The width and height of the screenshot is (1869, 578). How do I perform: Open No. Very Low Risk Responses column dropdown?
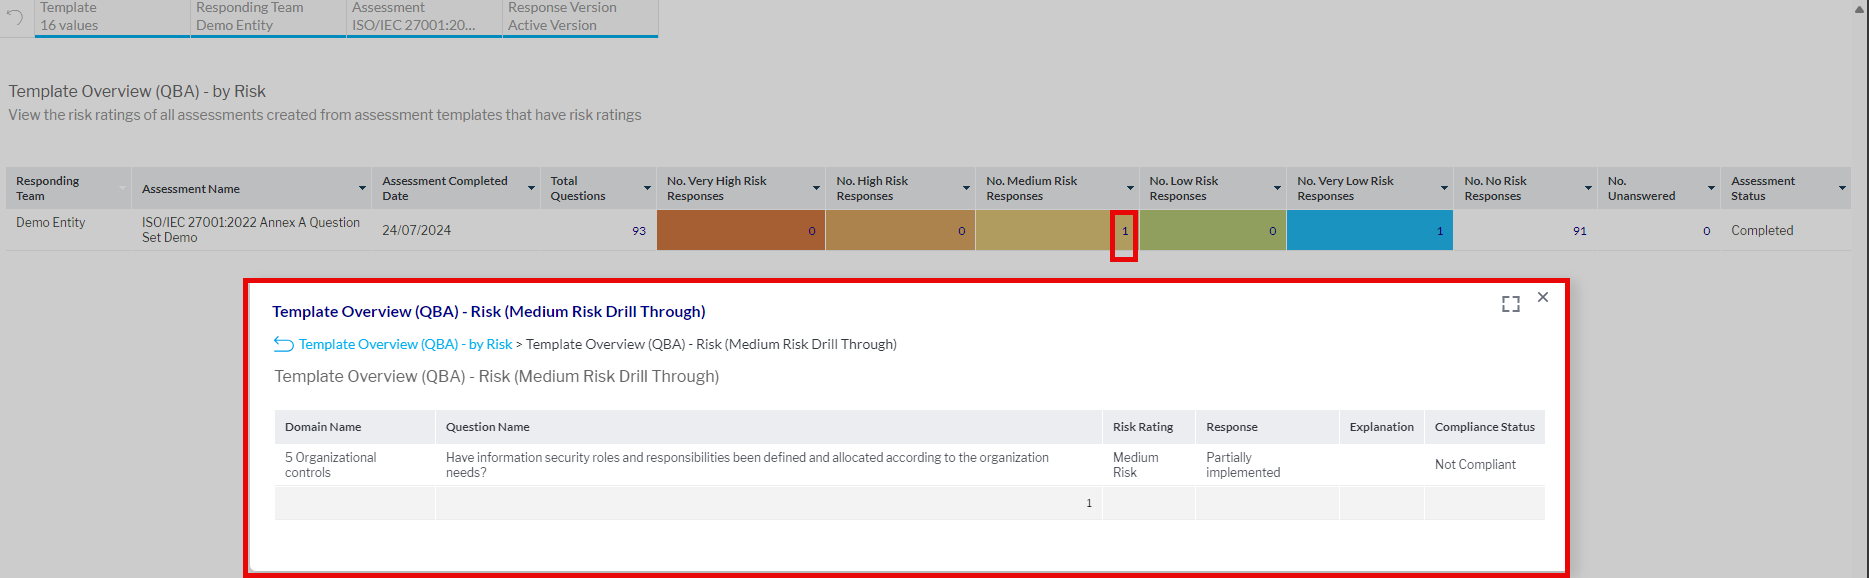pyautogui.click(x=1444, y=188)
